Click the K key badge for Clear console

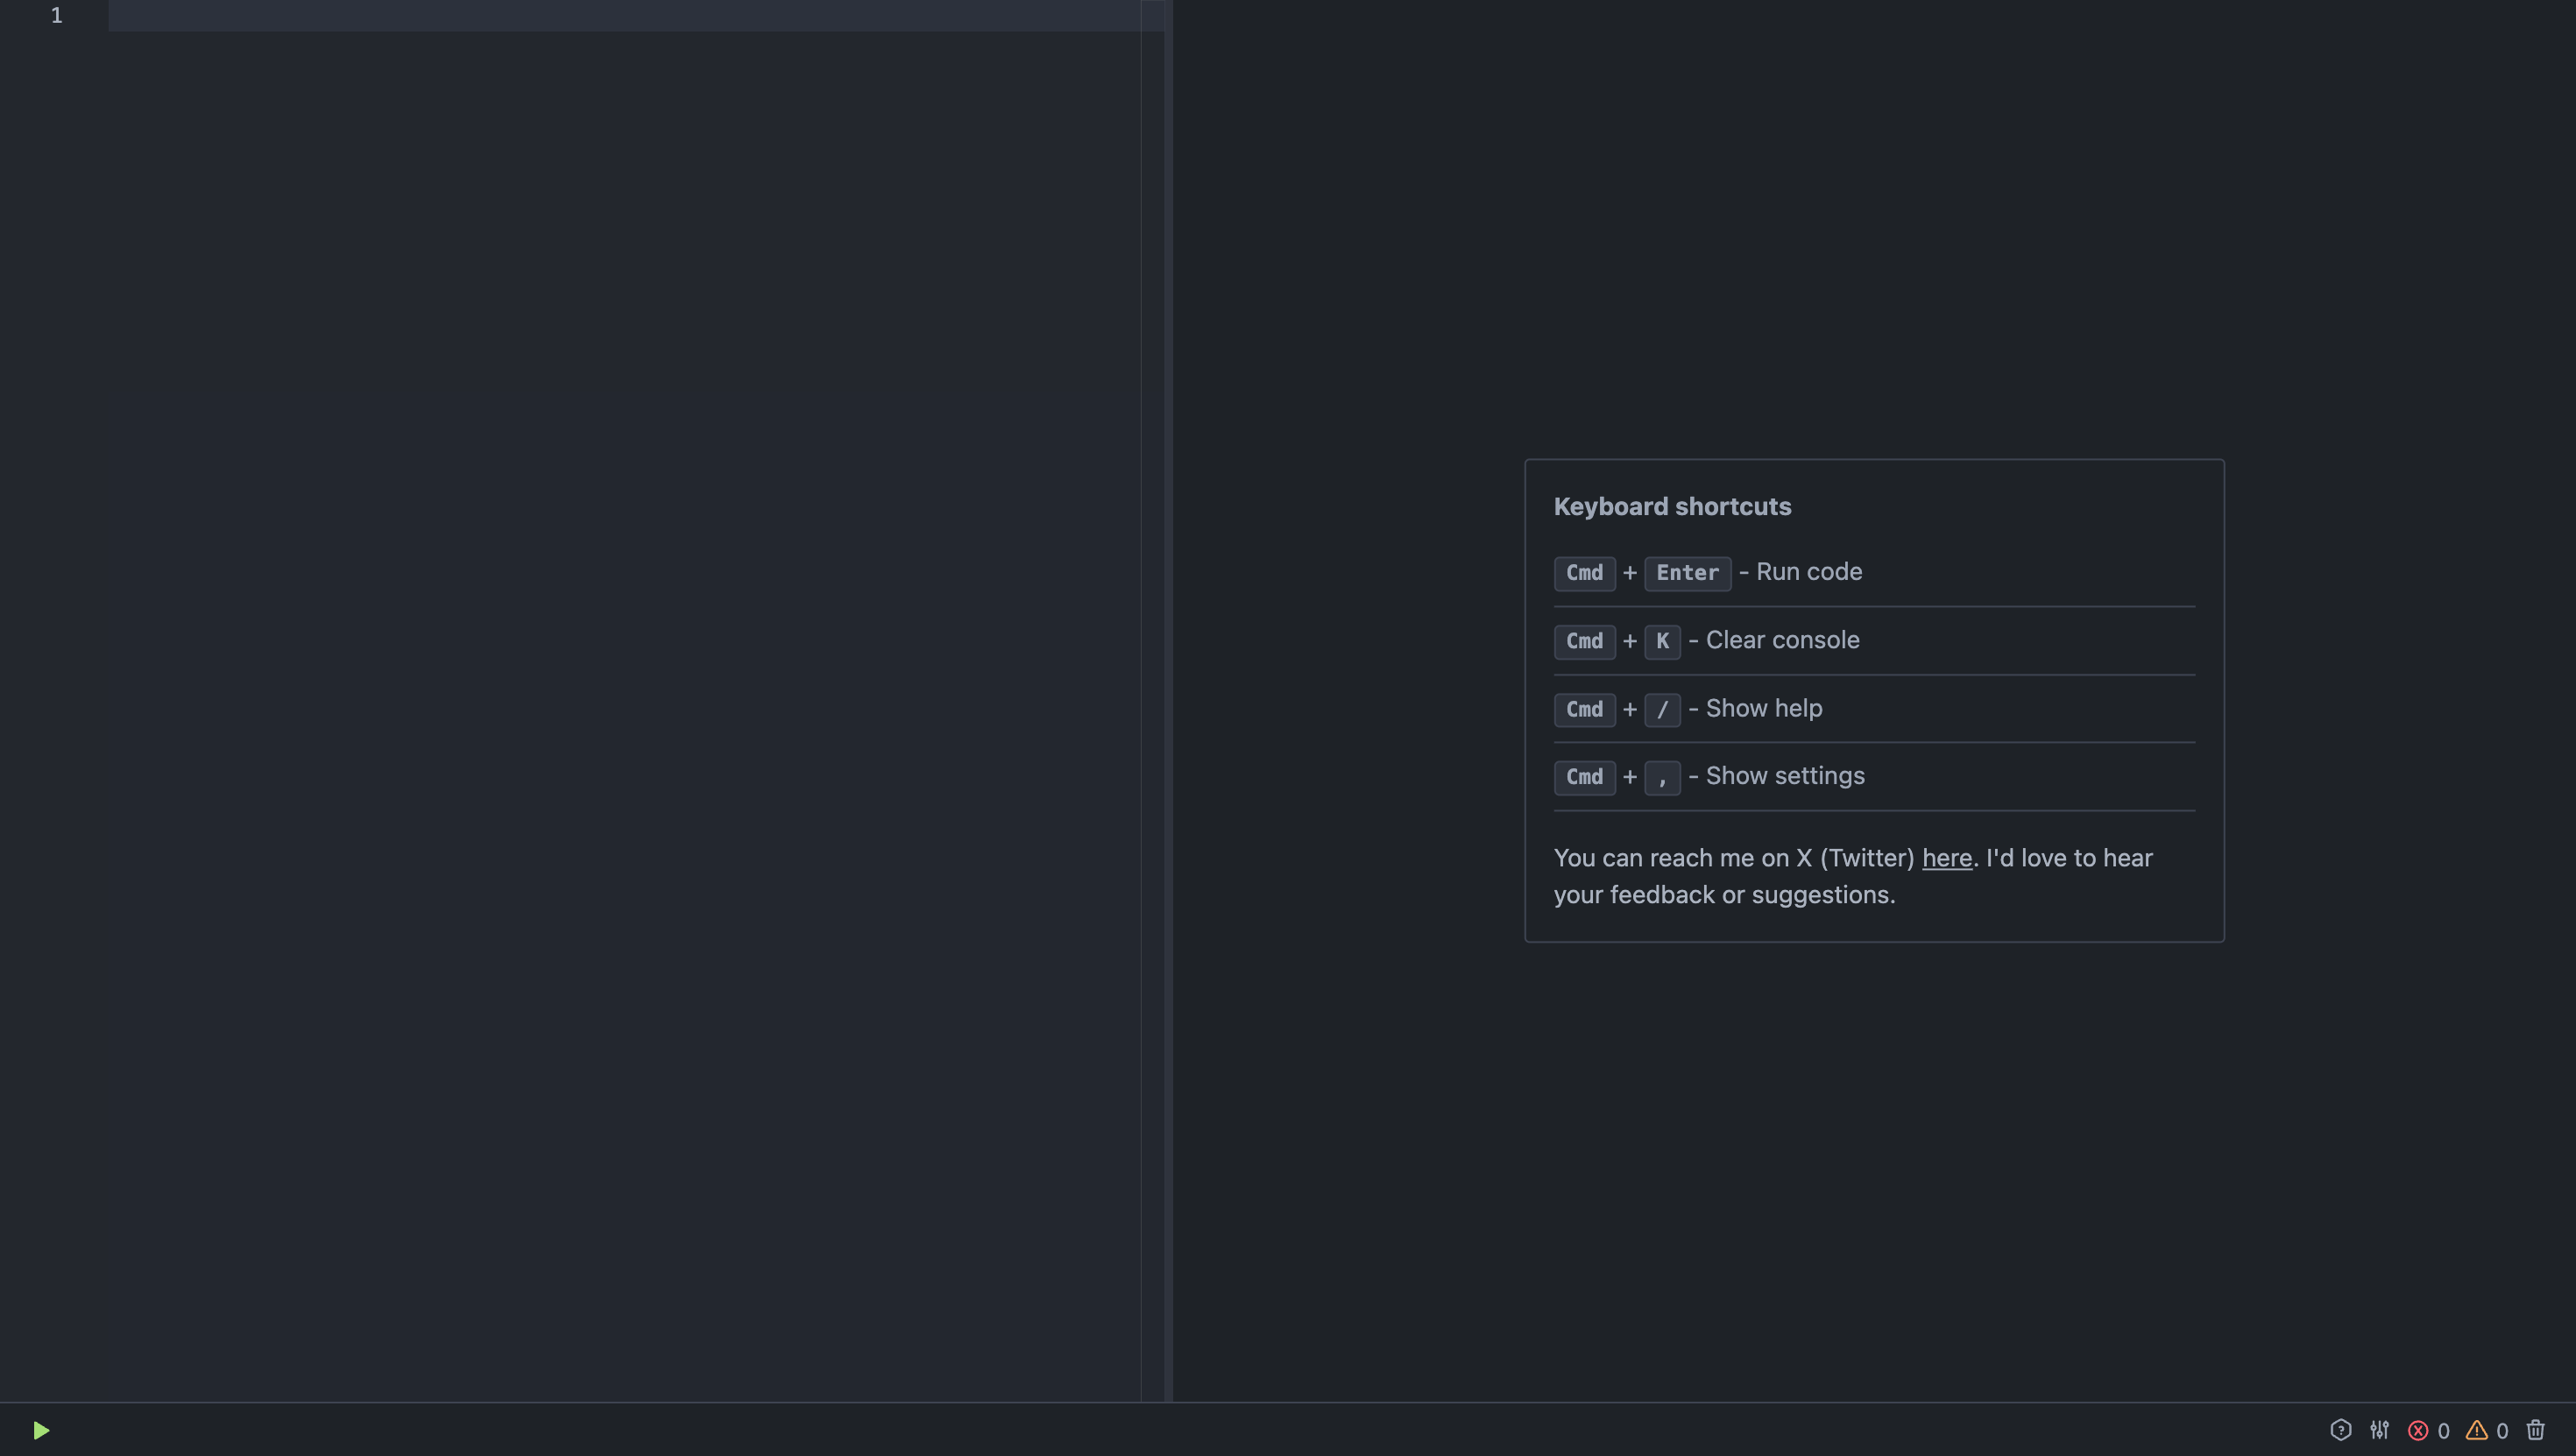point(1662,641)
